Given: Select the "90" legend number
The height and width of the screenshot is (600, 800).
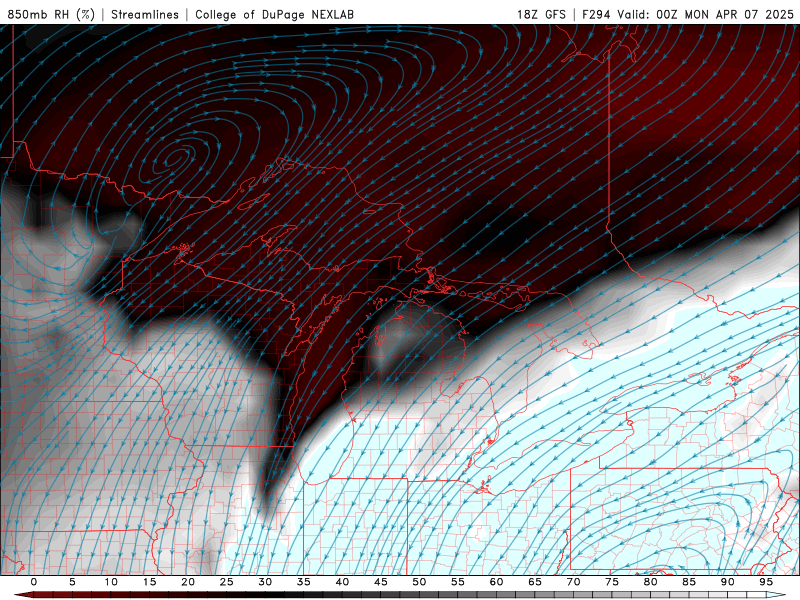Looking at the screenshot, I should (727, 582).
